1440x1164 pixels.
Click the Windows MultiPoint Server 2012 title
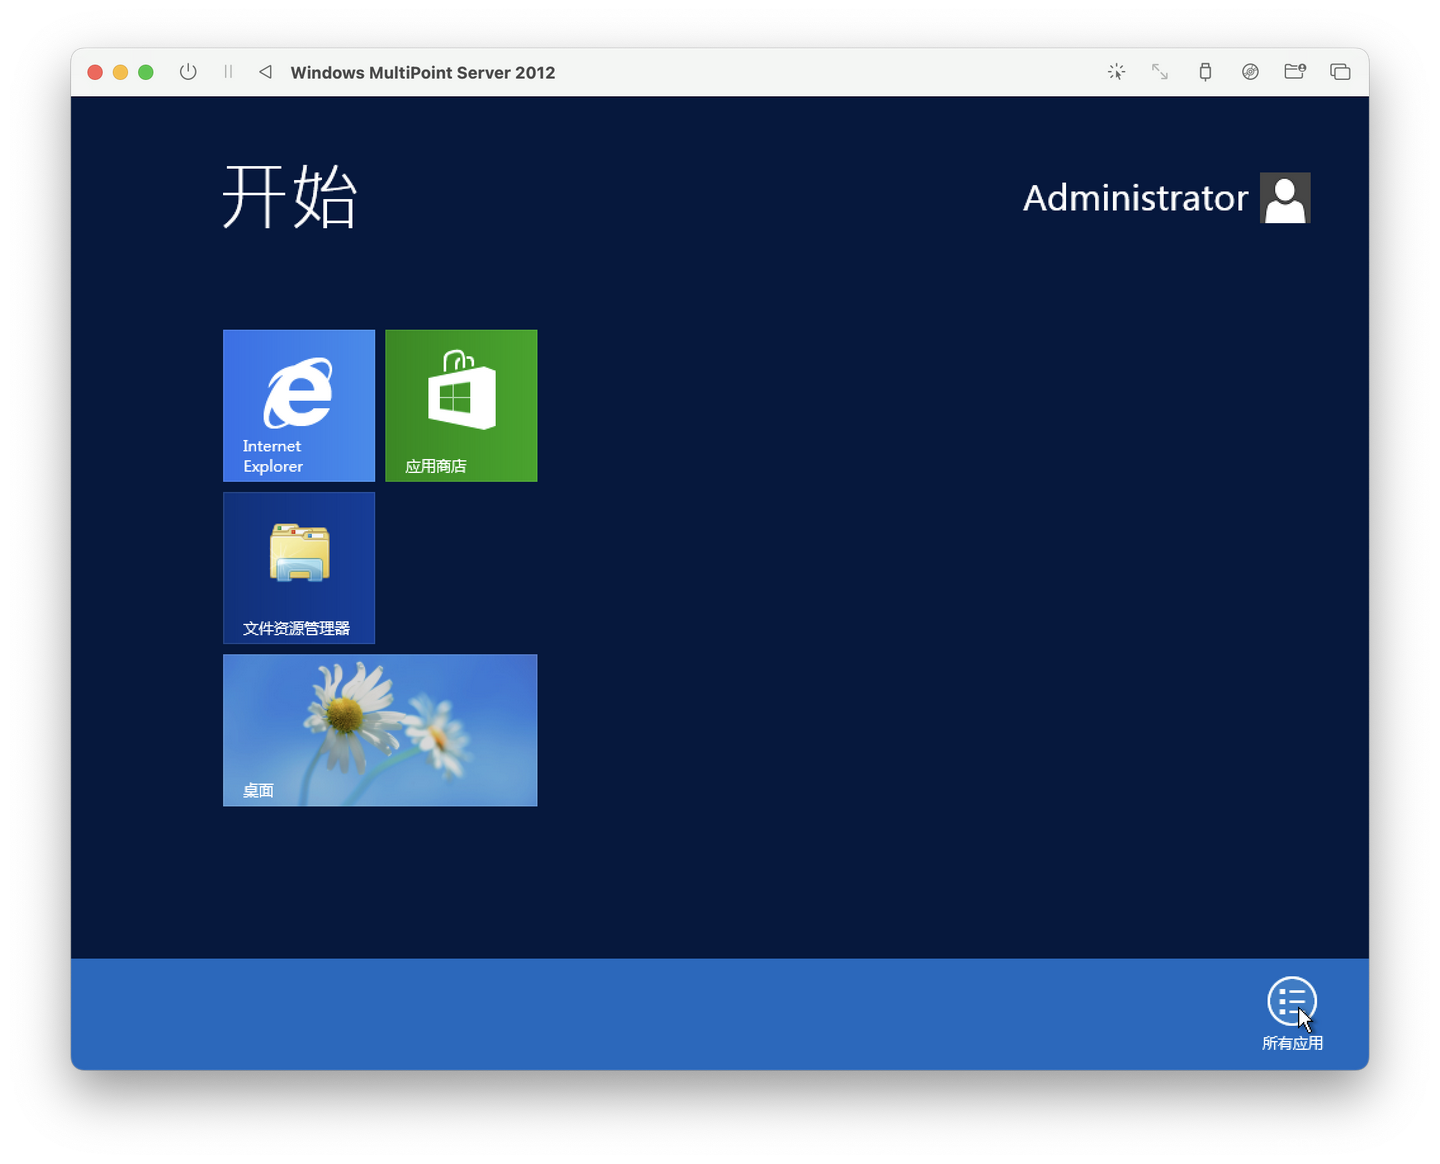click(423, 72)
